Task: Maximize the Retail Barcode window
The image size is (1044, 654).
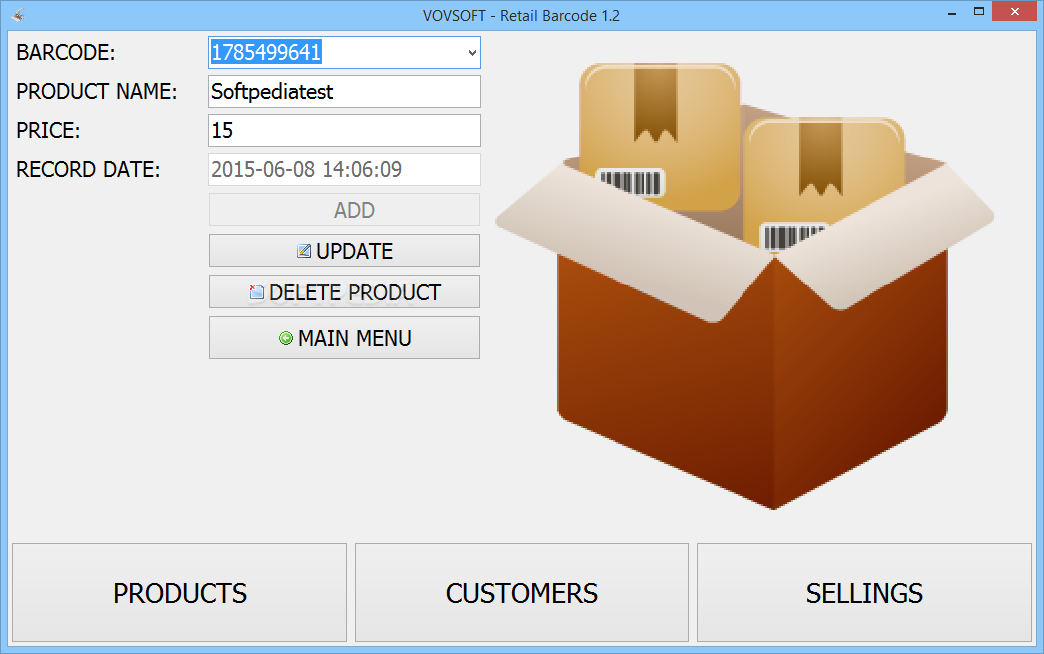Action: [979, 12]
